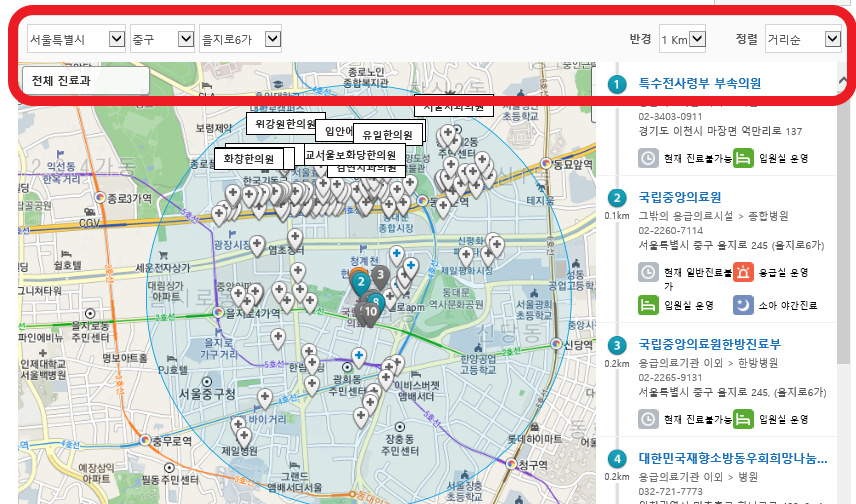The width and height of the screenshot is (856, 504).
Task: Click 유일한의원 map label
Action: click(388, 134)
